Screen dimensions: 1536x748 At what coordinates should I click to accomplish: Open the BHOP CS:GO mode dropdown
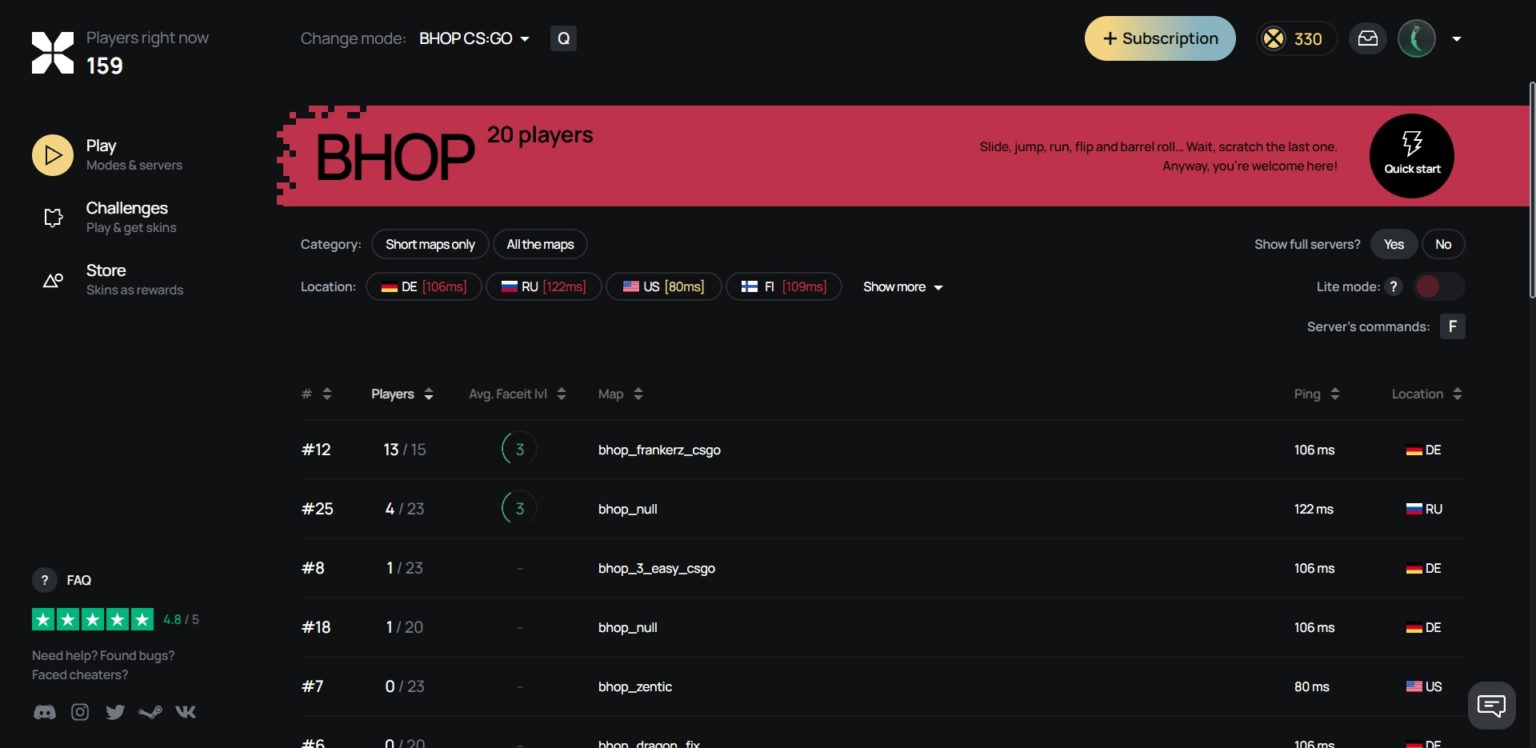pyautogui.click(x=472, y=38)
